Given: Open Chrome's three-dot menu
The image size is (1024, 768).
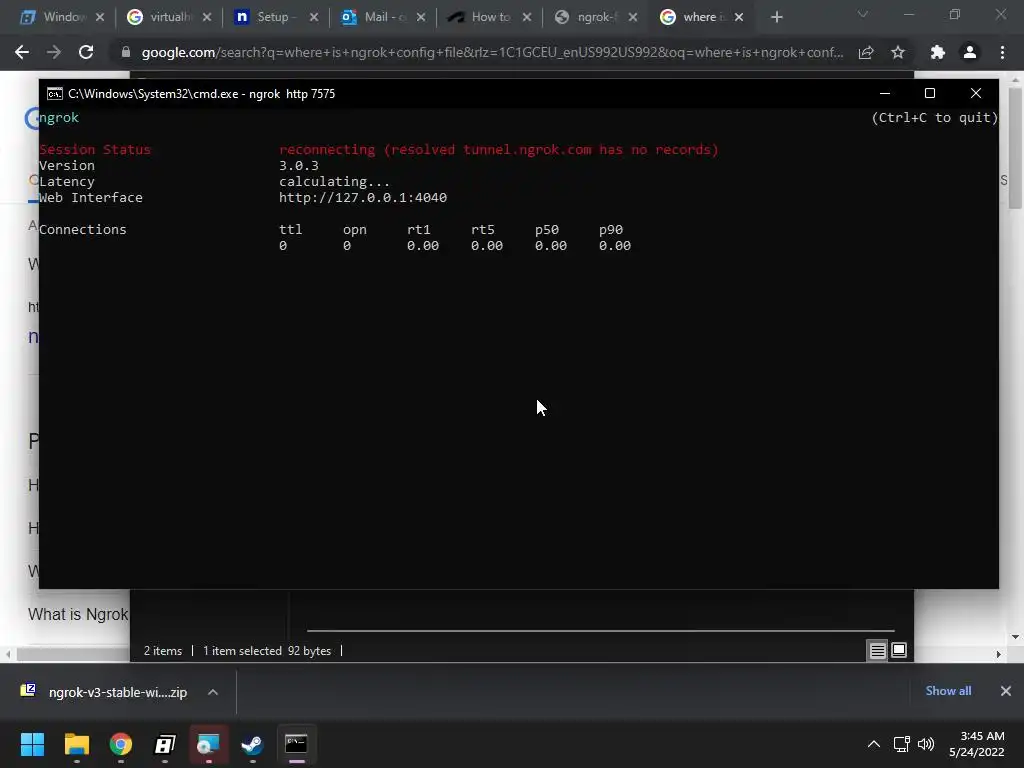Looking at the screenshot, I should [x=1002, y=52].
